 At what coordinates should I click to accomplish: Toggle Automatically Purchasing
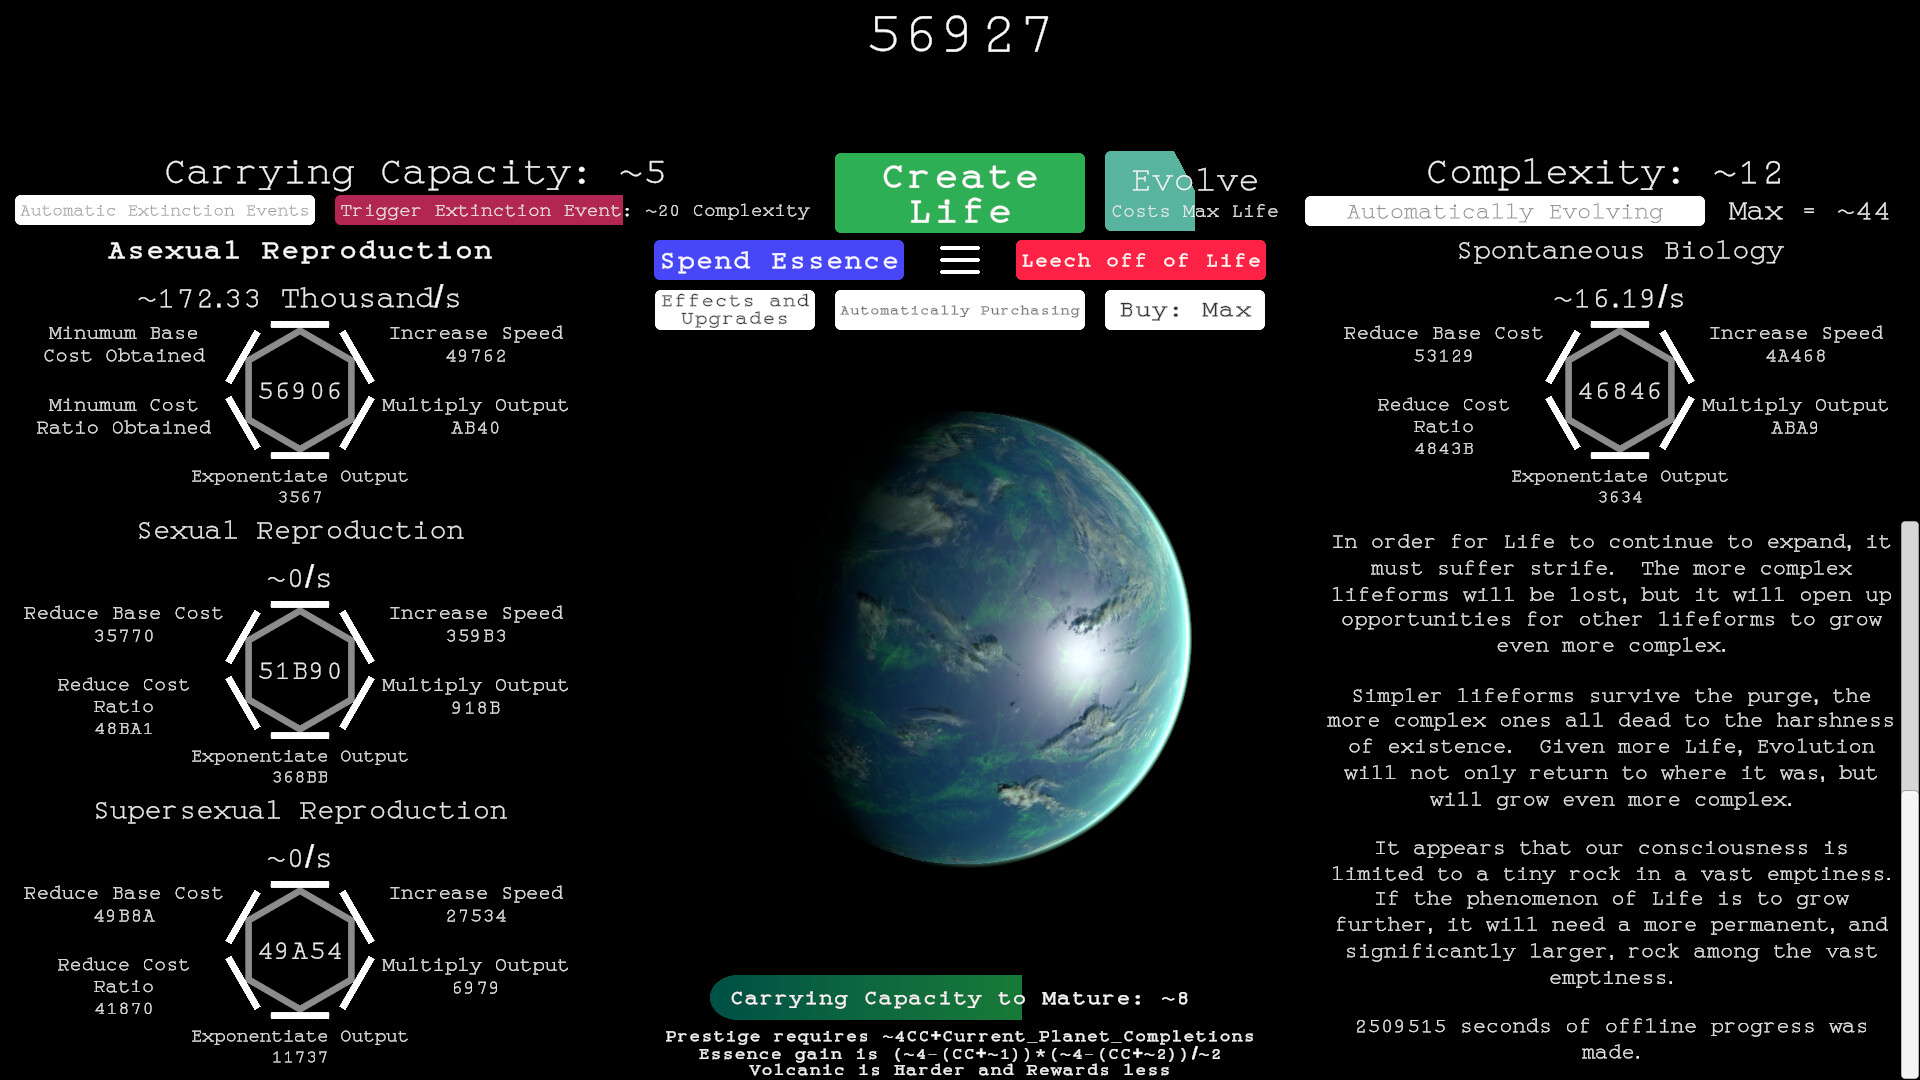click(959, 310)
